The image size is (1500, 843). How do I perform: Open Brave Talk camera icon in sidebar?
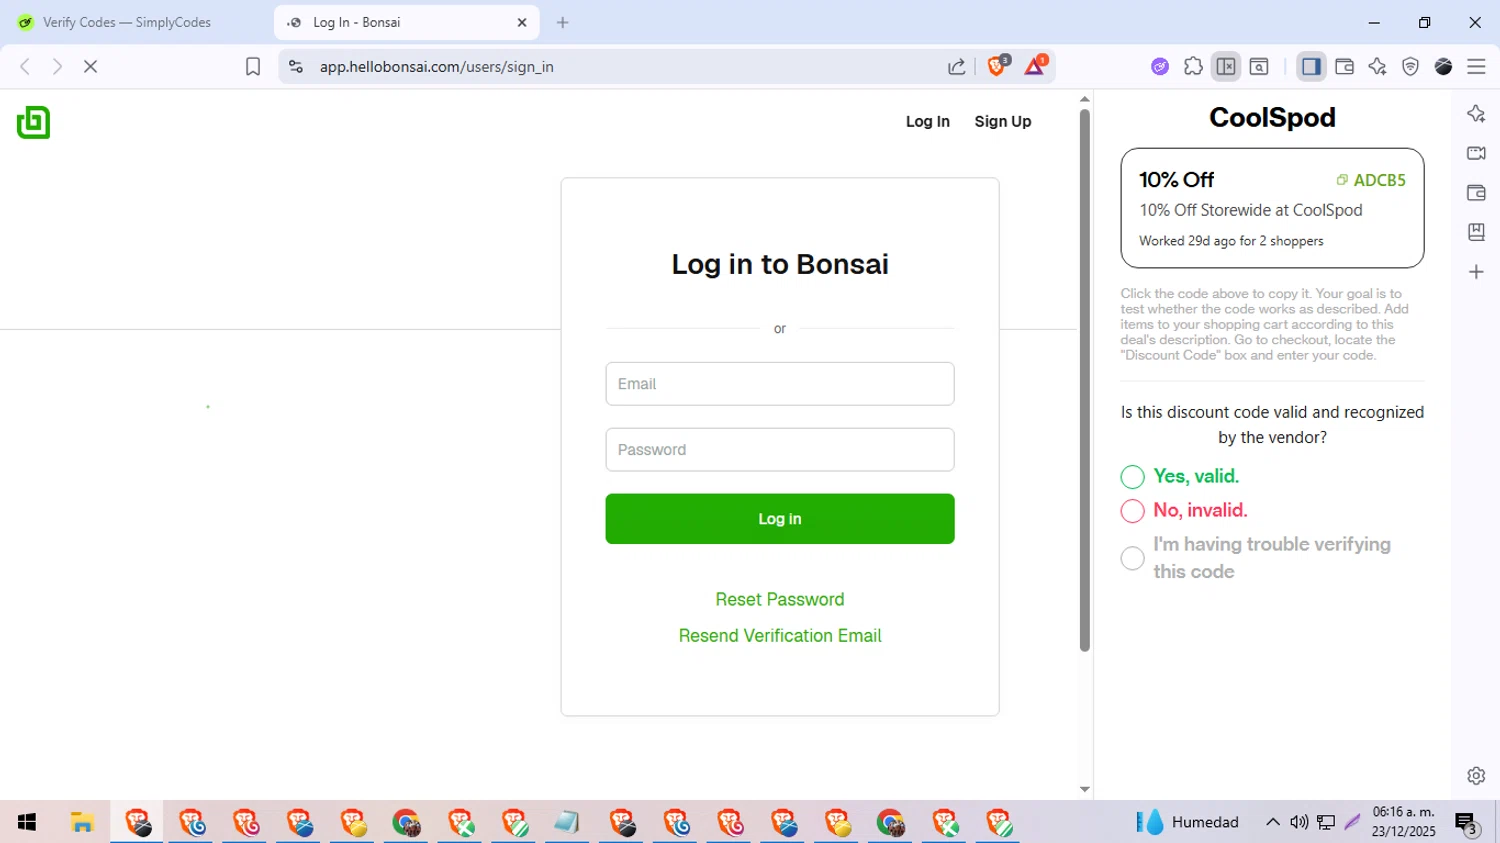(x=1476, y=153)
